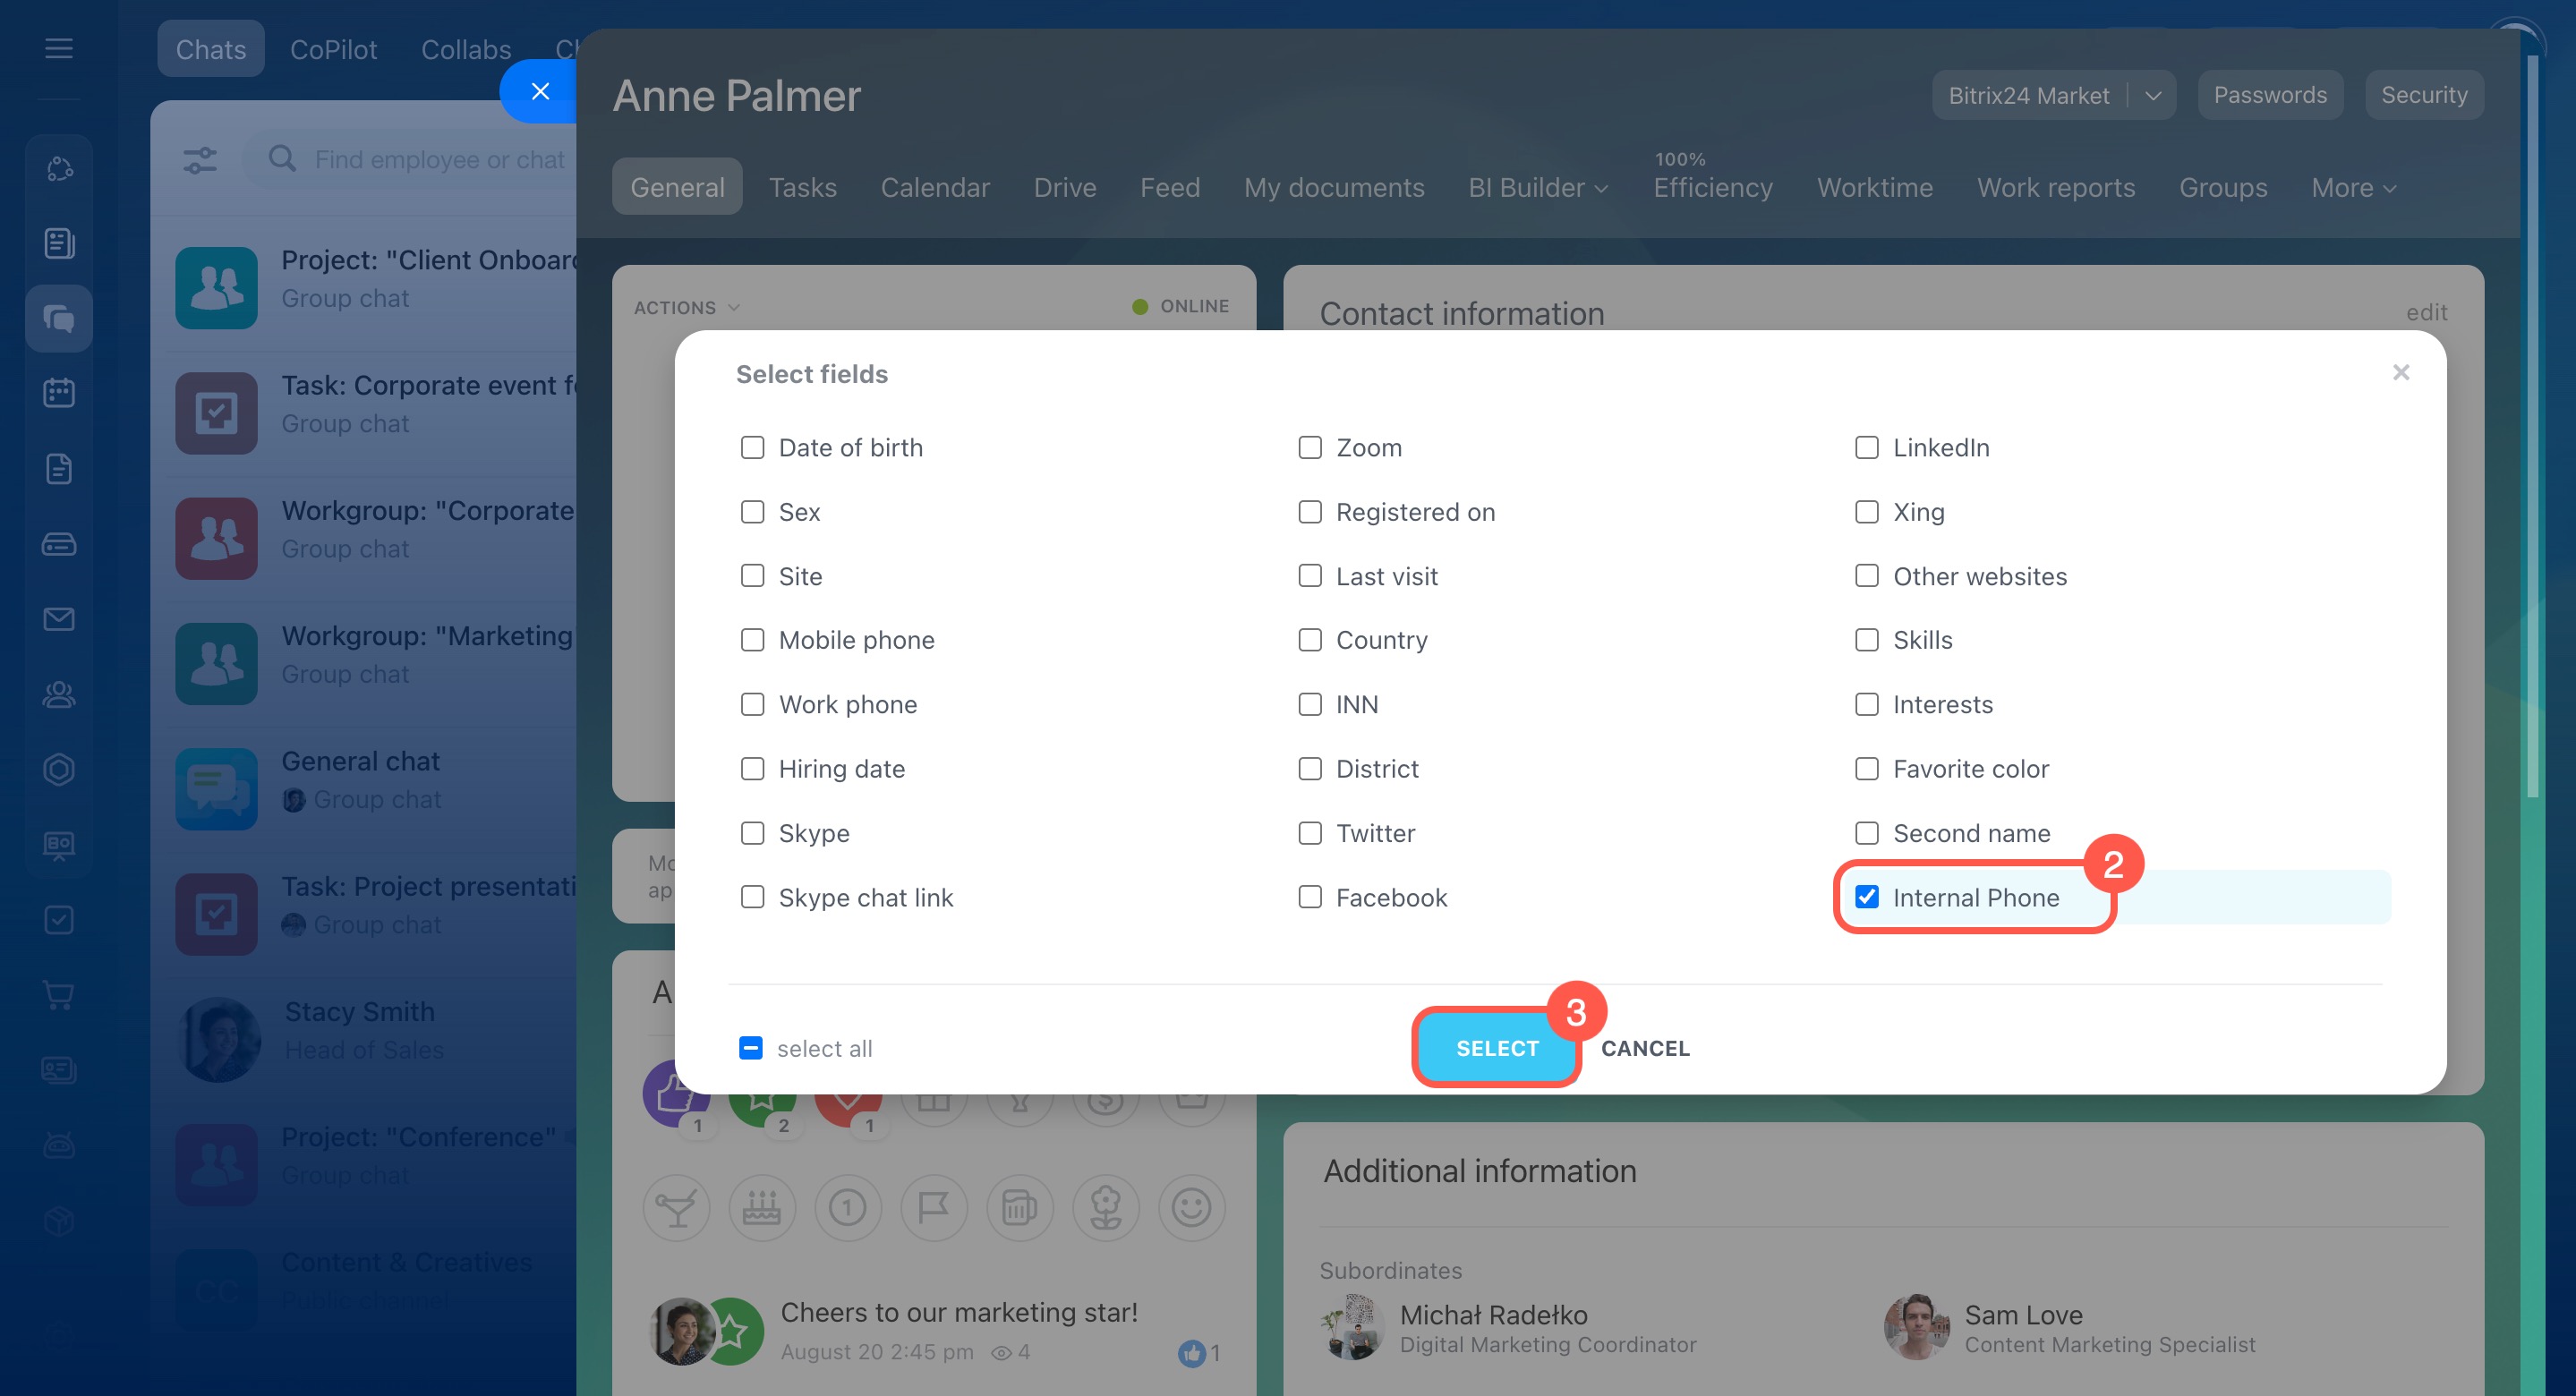Choose the flag appreciation badge icon
Viewport: 2576px width, 1396px height.
click(x=934, y=1208)
